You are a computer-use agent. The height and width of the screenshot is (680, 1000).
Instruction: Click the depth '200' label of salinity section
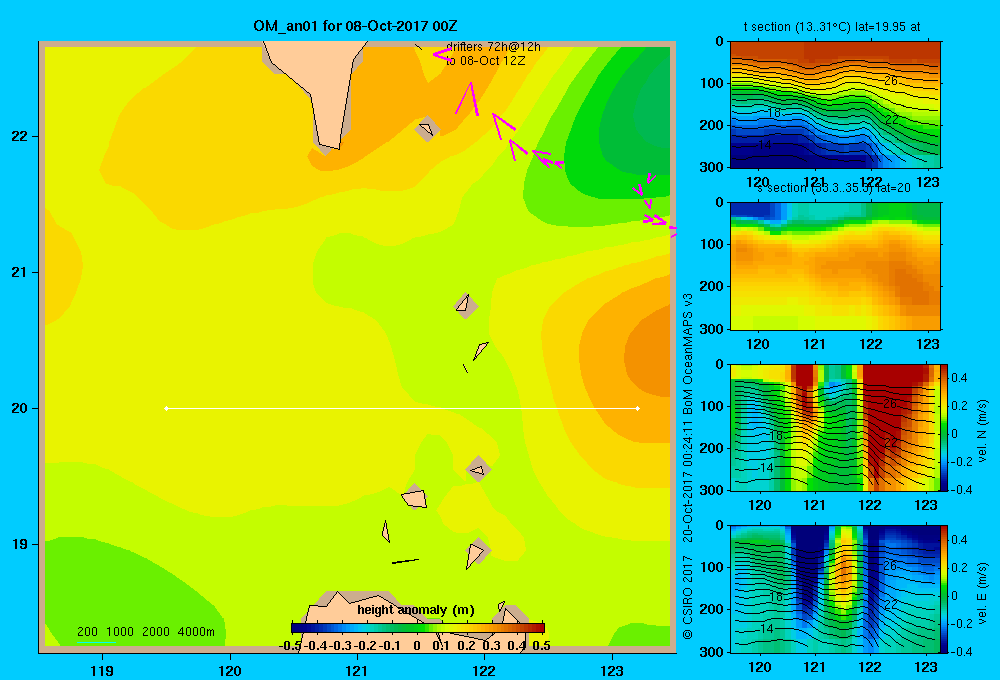tap(712, 286)
